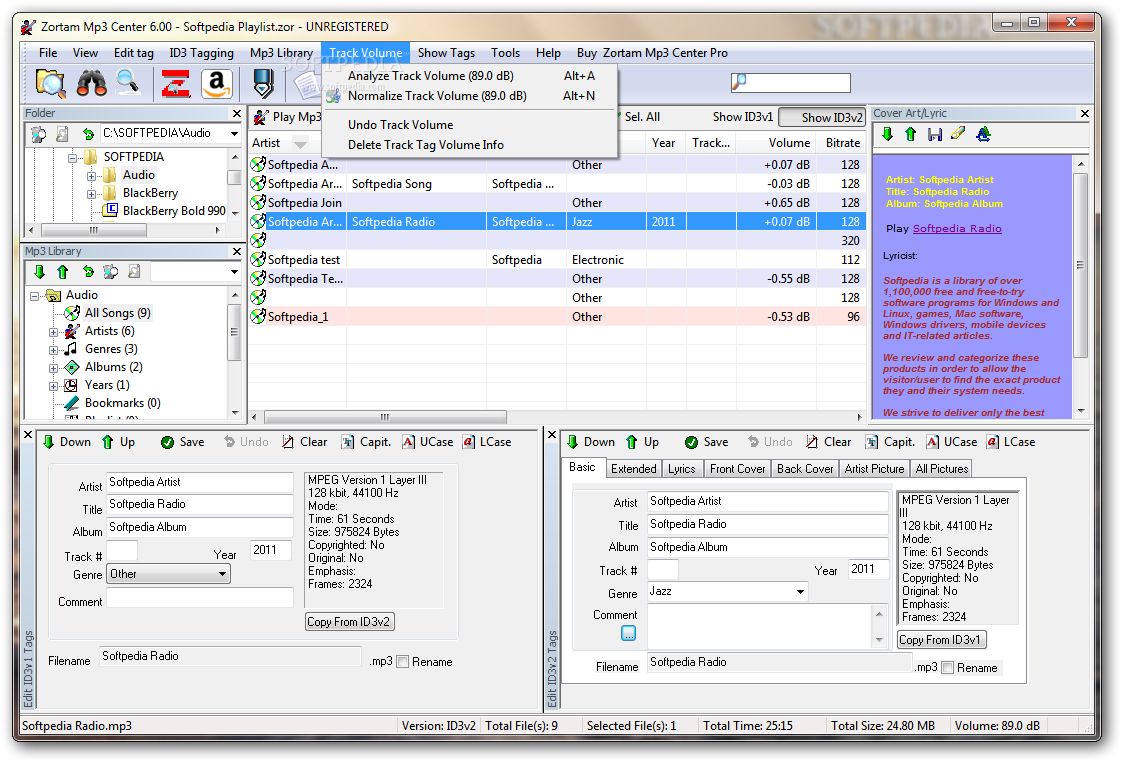
Task: Click Save in ID3v1 editor toolbar
Action: click(182, 442)
